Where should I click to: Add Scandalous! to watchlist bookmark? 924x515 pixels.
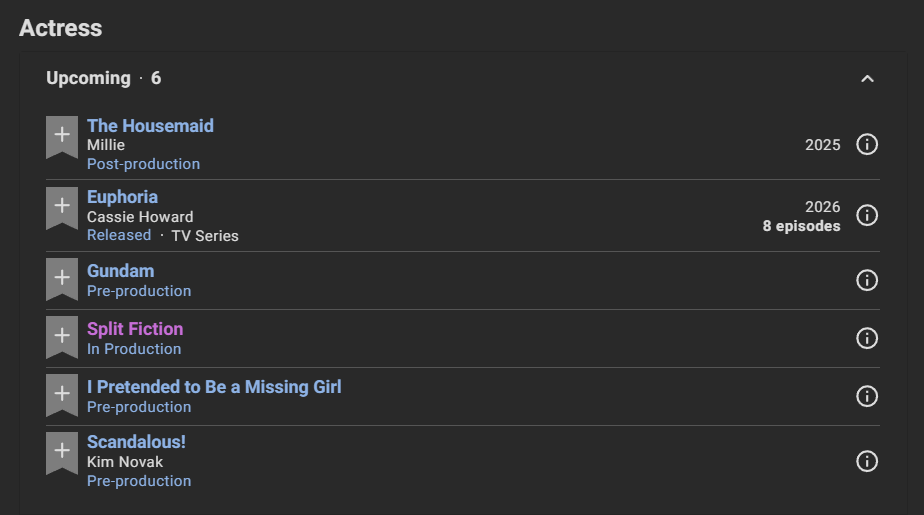coord(62,453)
